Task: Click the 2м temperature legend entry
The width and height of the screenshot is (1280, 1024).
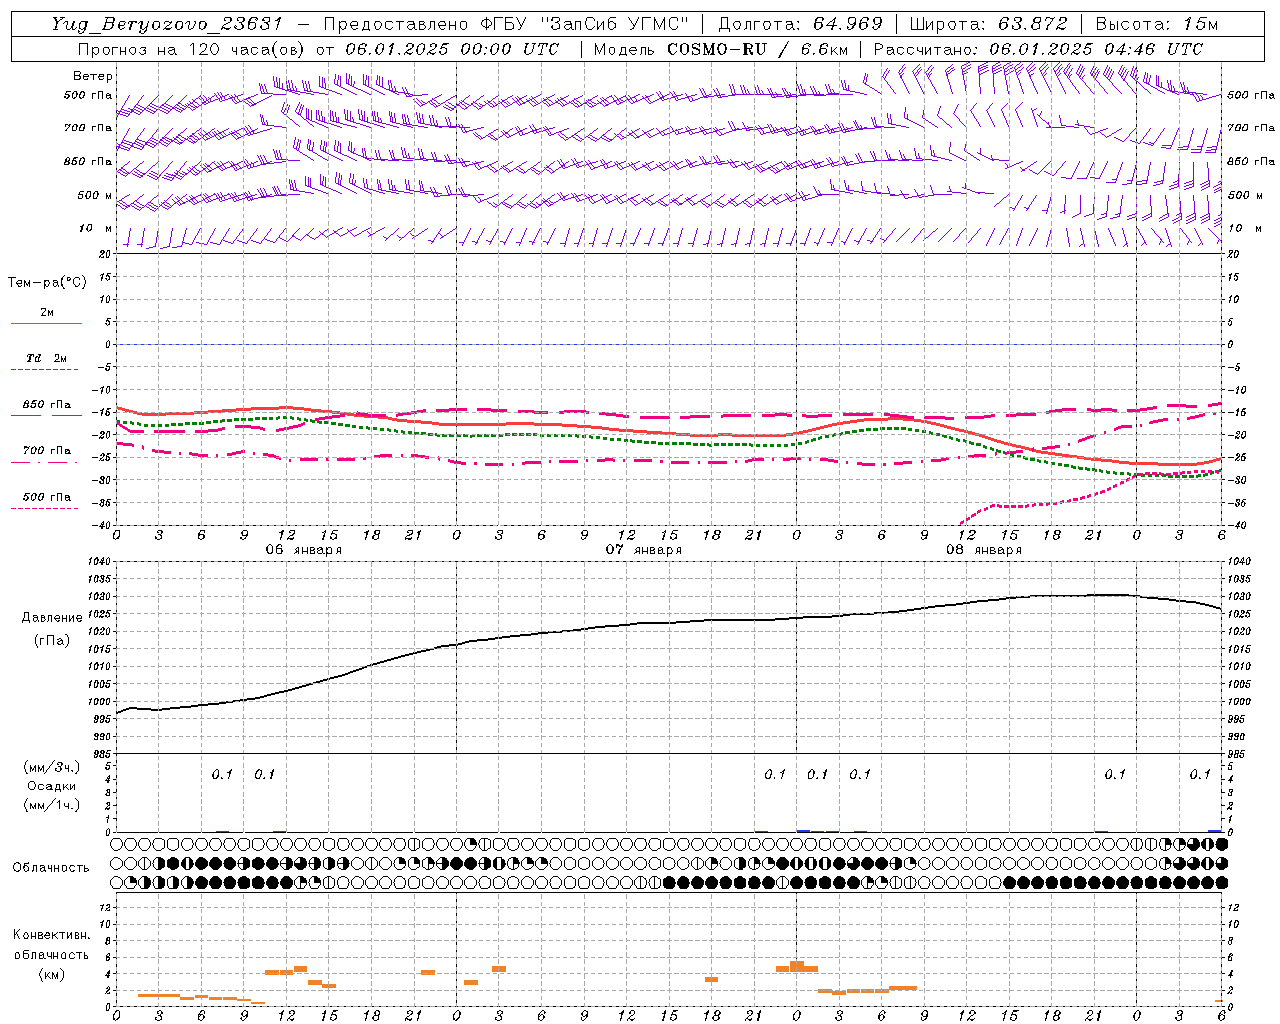Action: (x=47, y=312)
